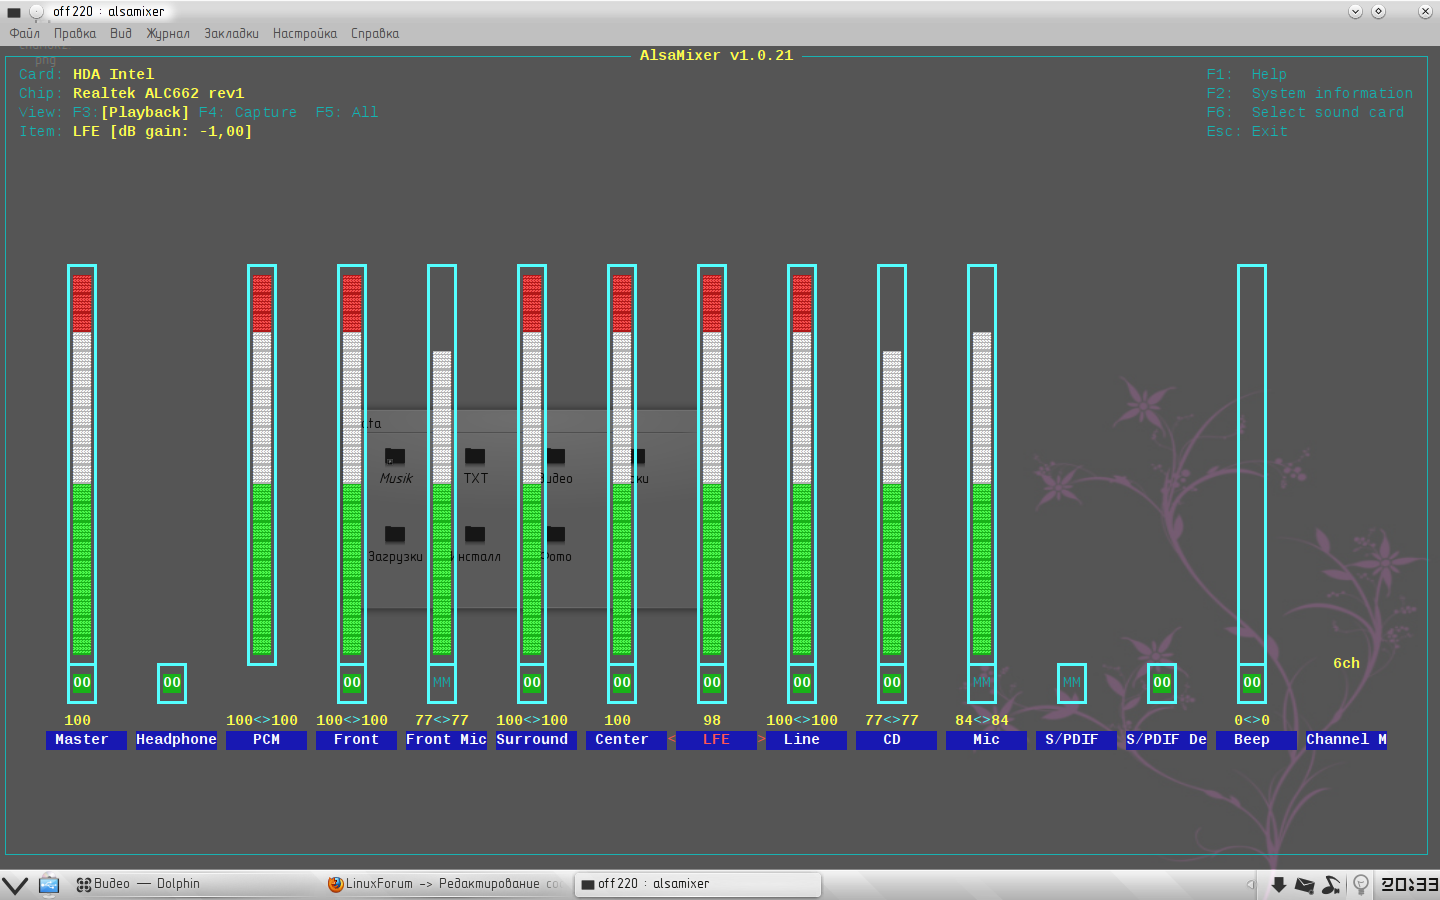Unmute the Front Mic MM box
Screen dimensions: 1440x900
[442, 683]
